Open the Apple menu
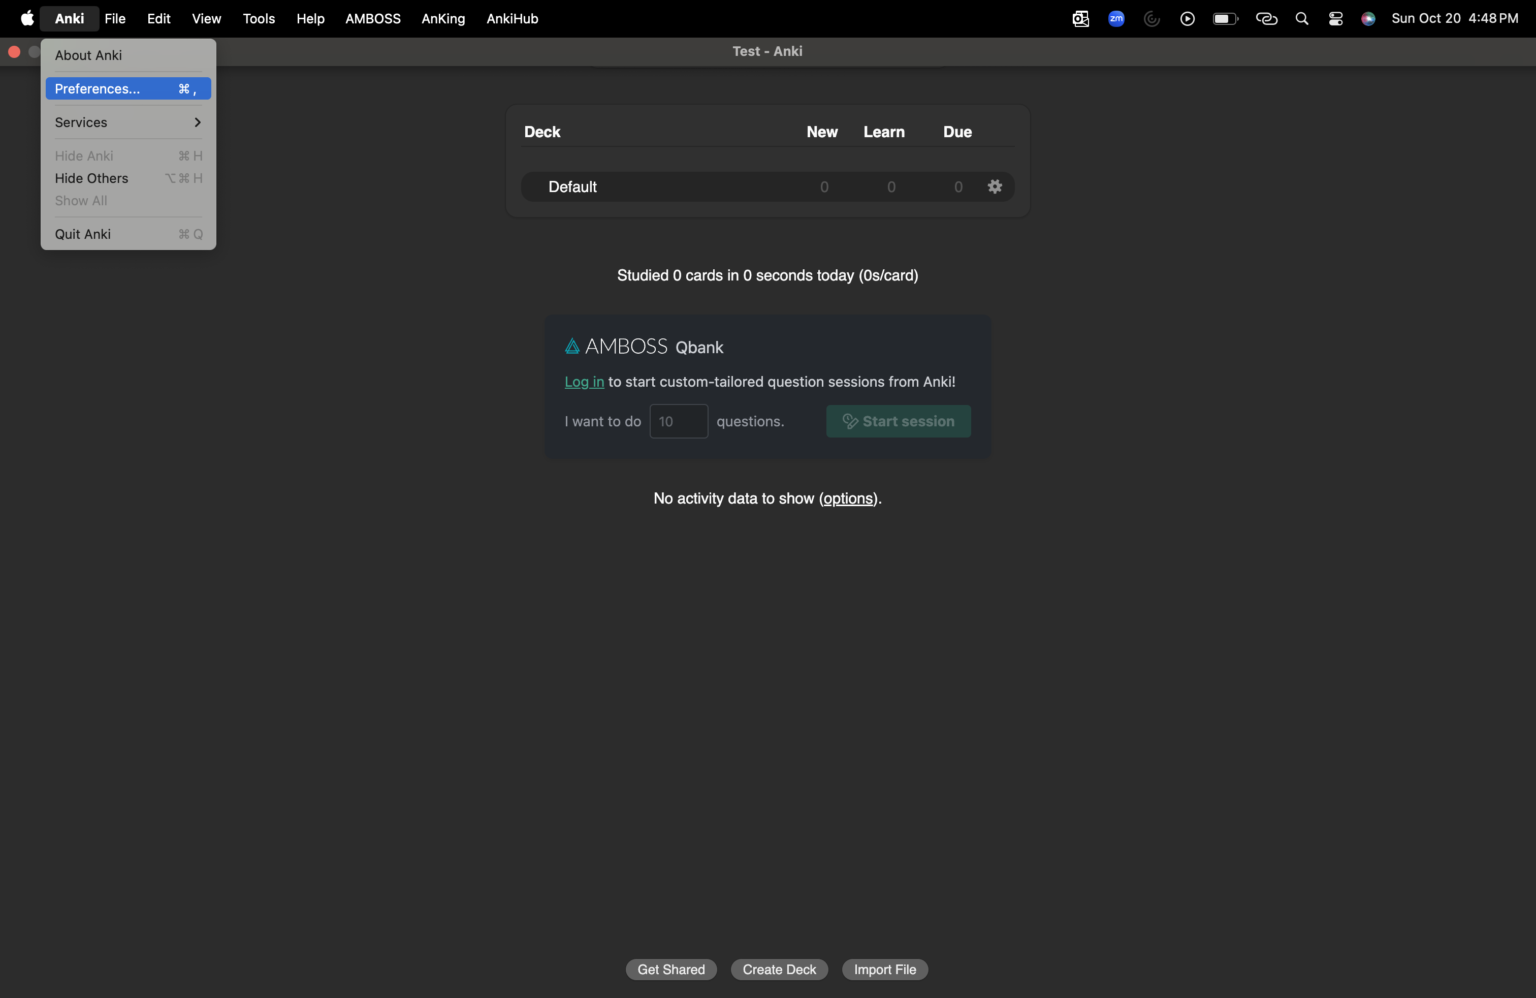The width and height of the screenshot is (1536, 998). coord(27,18)
